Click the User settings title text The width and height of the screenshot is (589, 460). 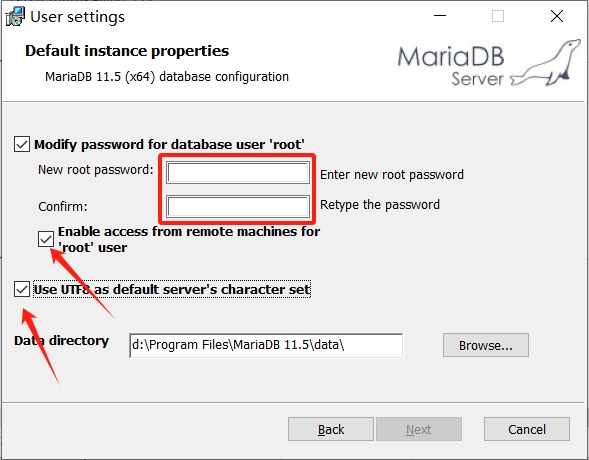pyautogui.click(x=77, y=17)
